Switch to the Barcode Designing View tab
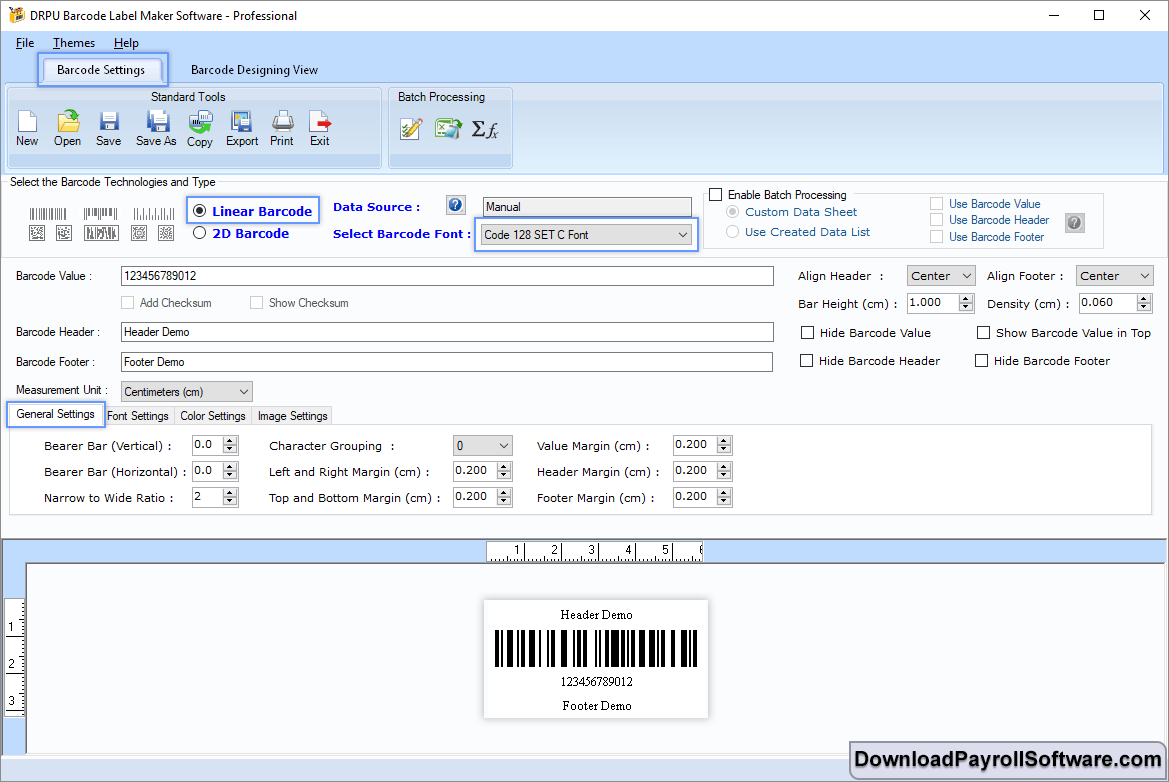Screen dimensions: 1169x782 tap(254, 70)
